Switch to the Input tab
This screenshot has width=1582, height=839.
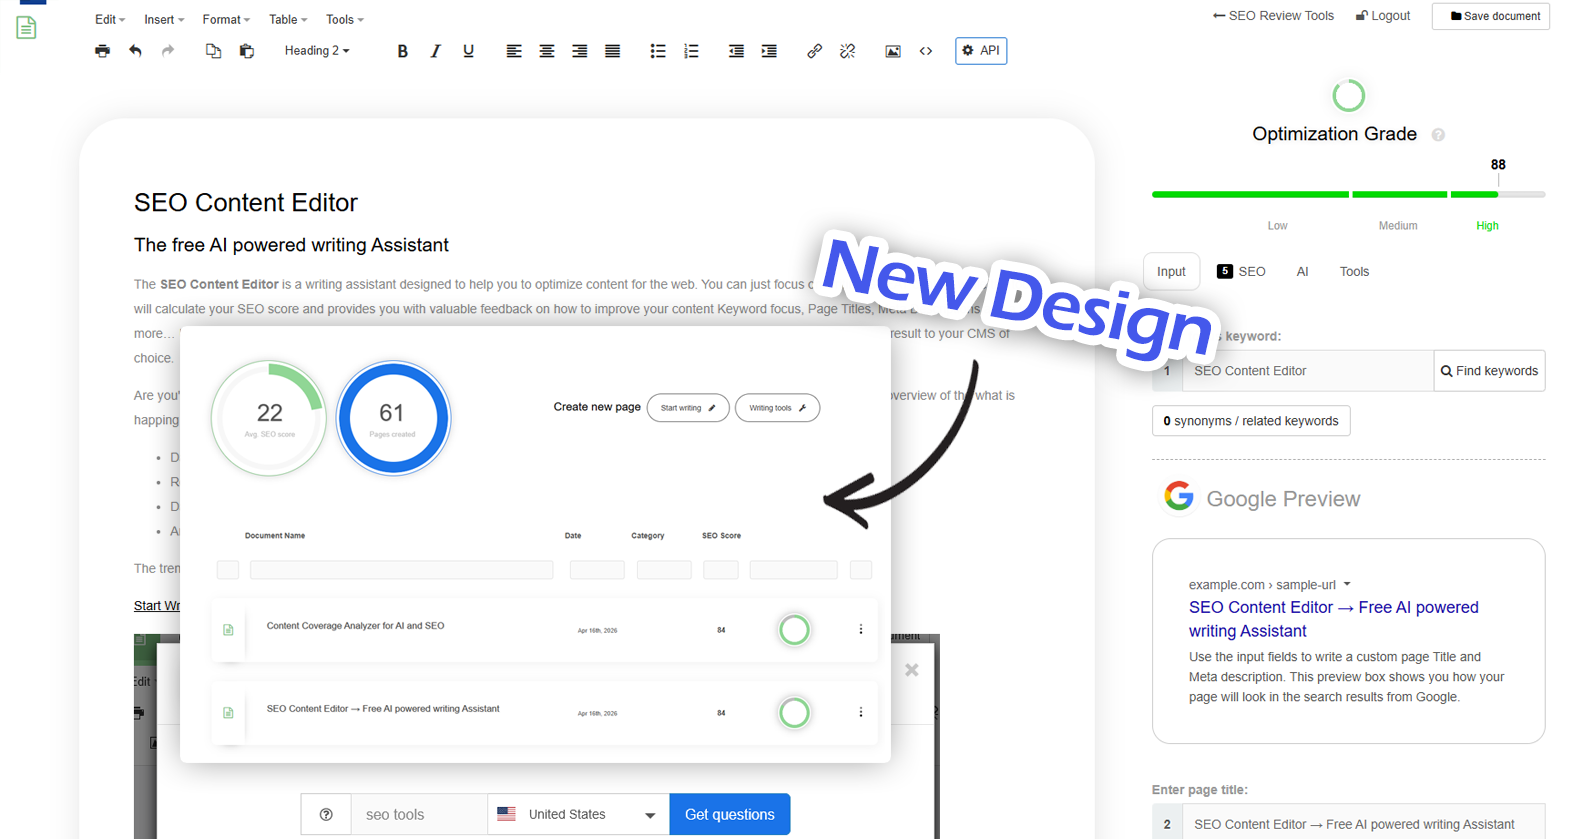tap(1171, 272)
